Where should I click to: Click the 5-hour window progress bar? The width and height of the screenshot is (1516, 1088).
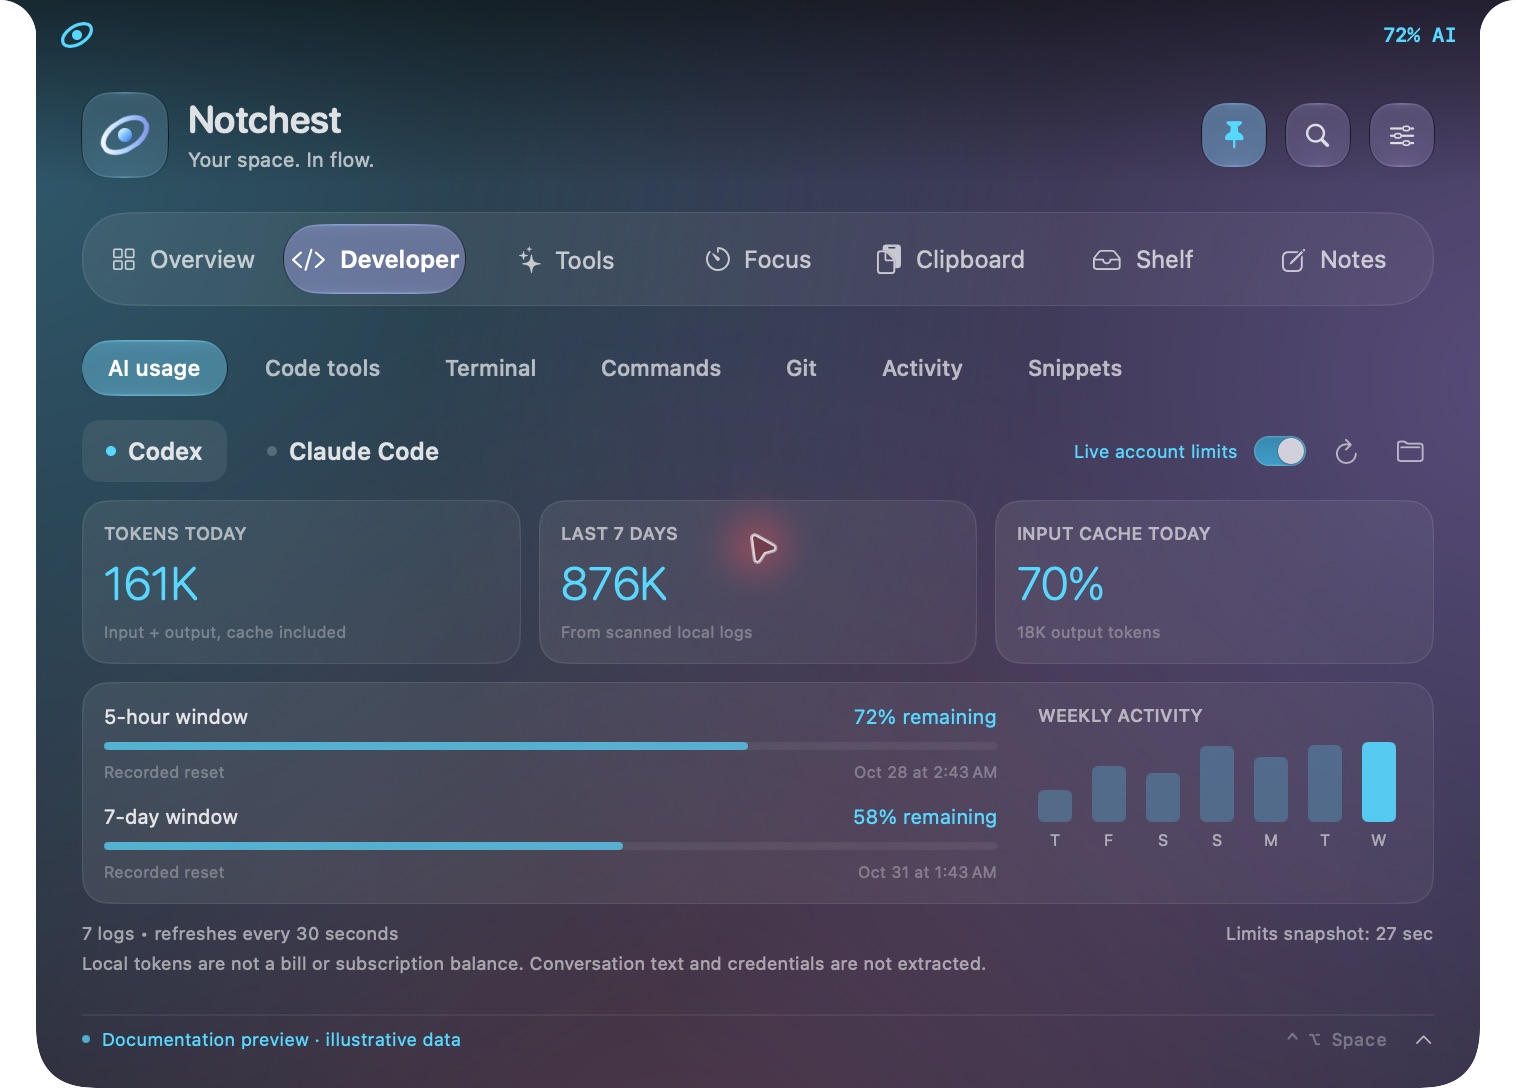coord(550,746)
